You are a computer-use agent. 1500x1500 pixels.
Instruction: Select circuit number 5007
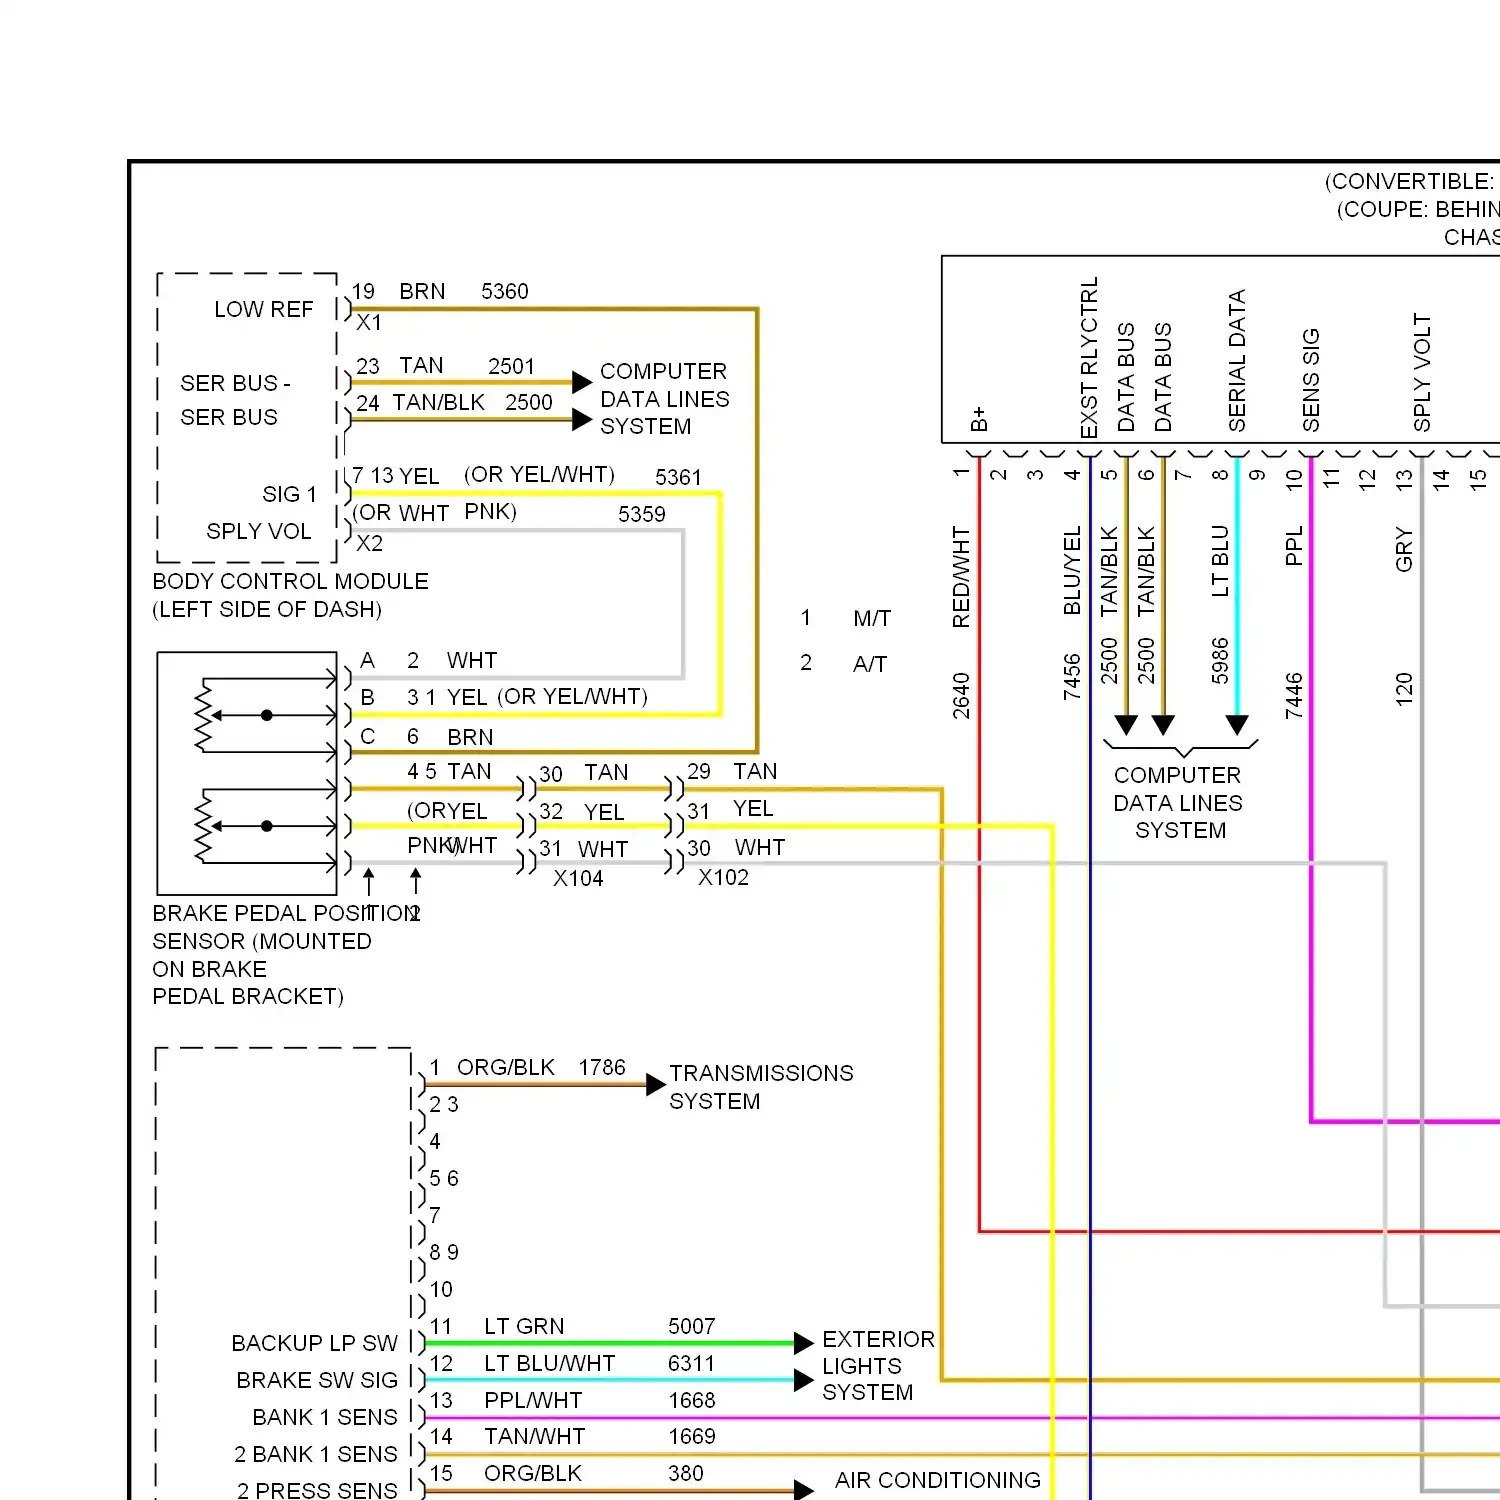692,1327
